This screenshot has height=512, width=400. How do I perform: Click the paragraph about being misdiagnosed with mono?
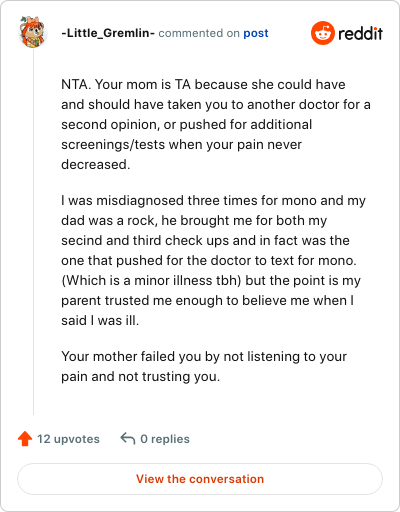click(213, 260)
